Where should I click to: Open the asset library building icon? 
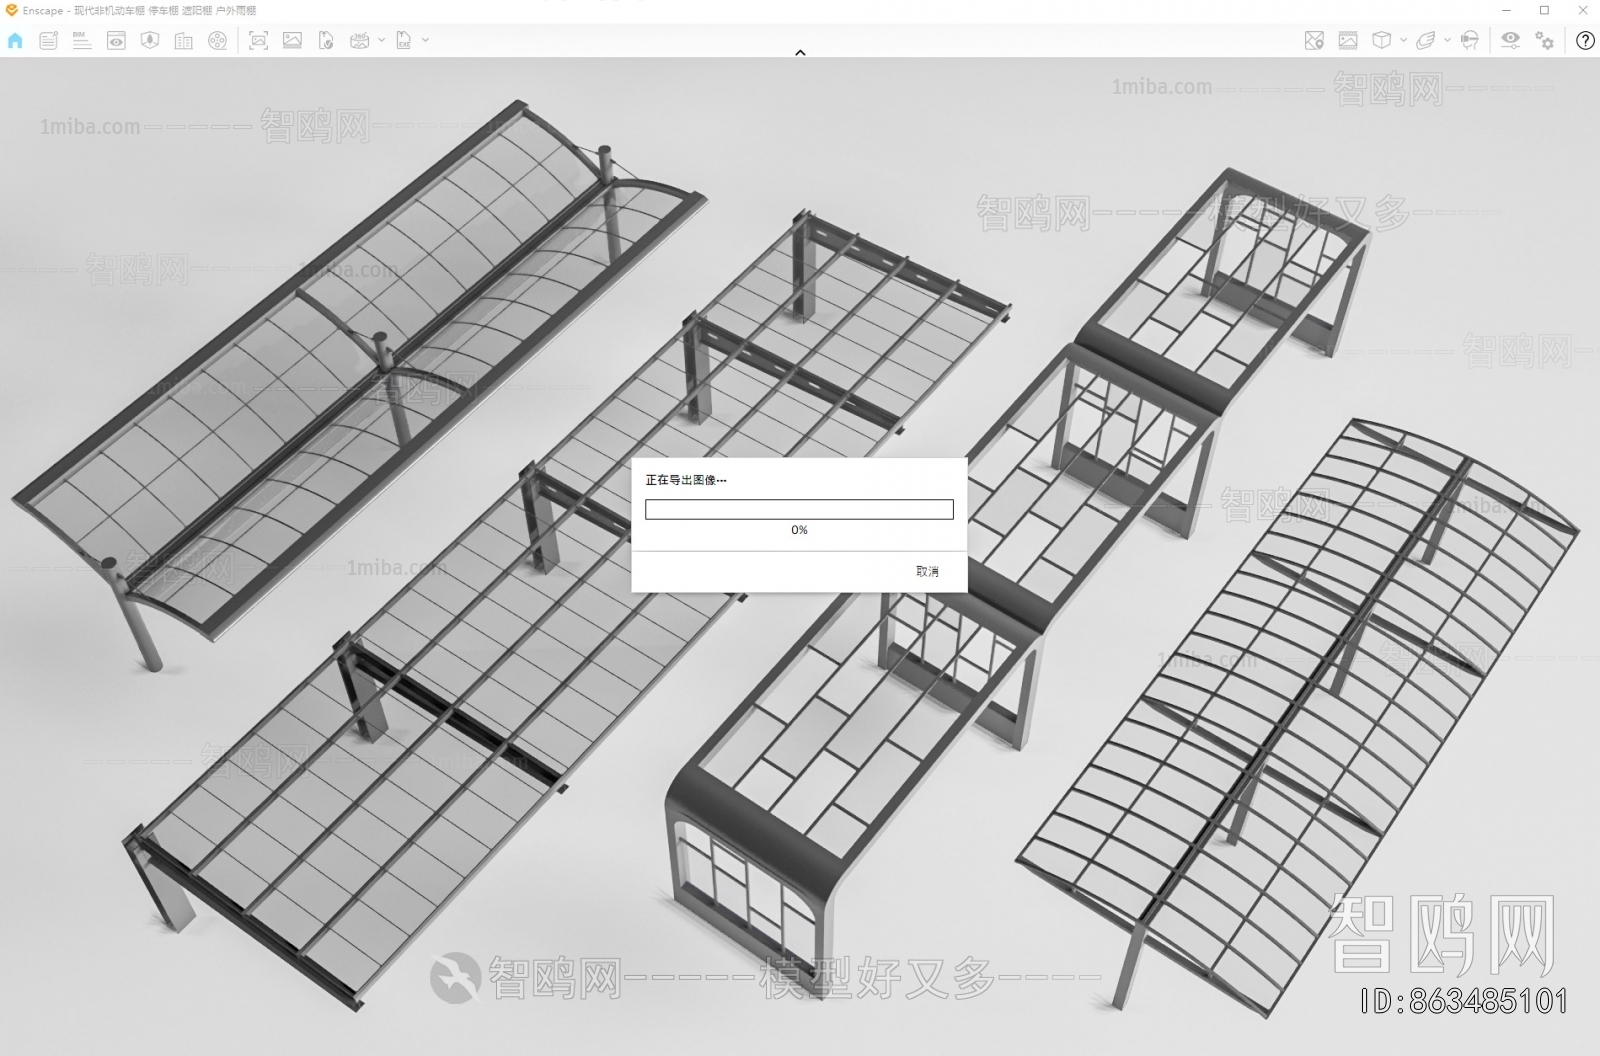click(183, 41)
